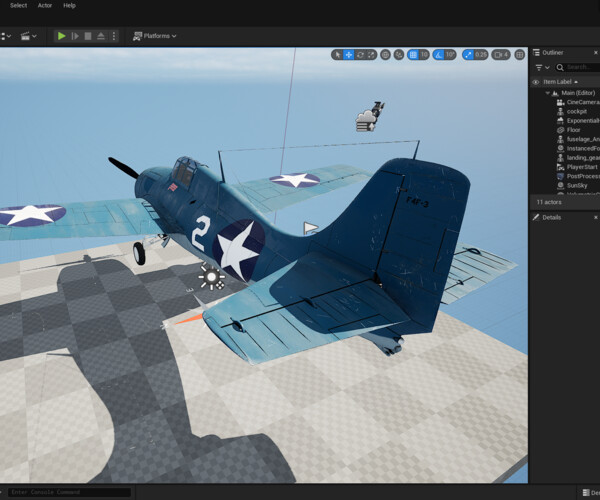Select SunSky actor in Outliner
Screen dimensions: 600x500
(578, 185)
